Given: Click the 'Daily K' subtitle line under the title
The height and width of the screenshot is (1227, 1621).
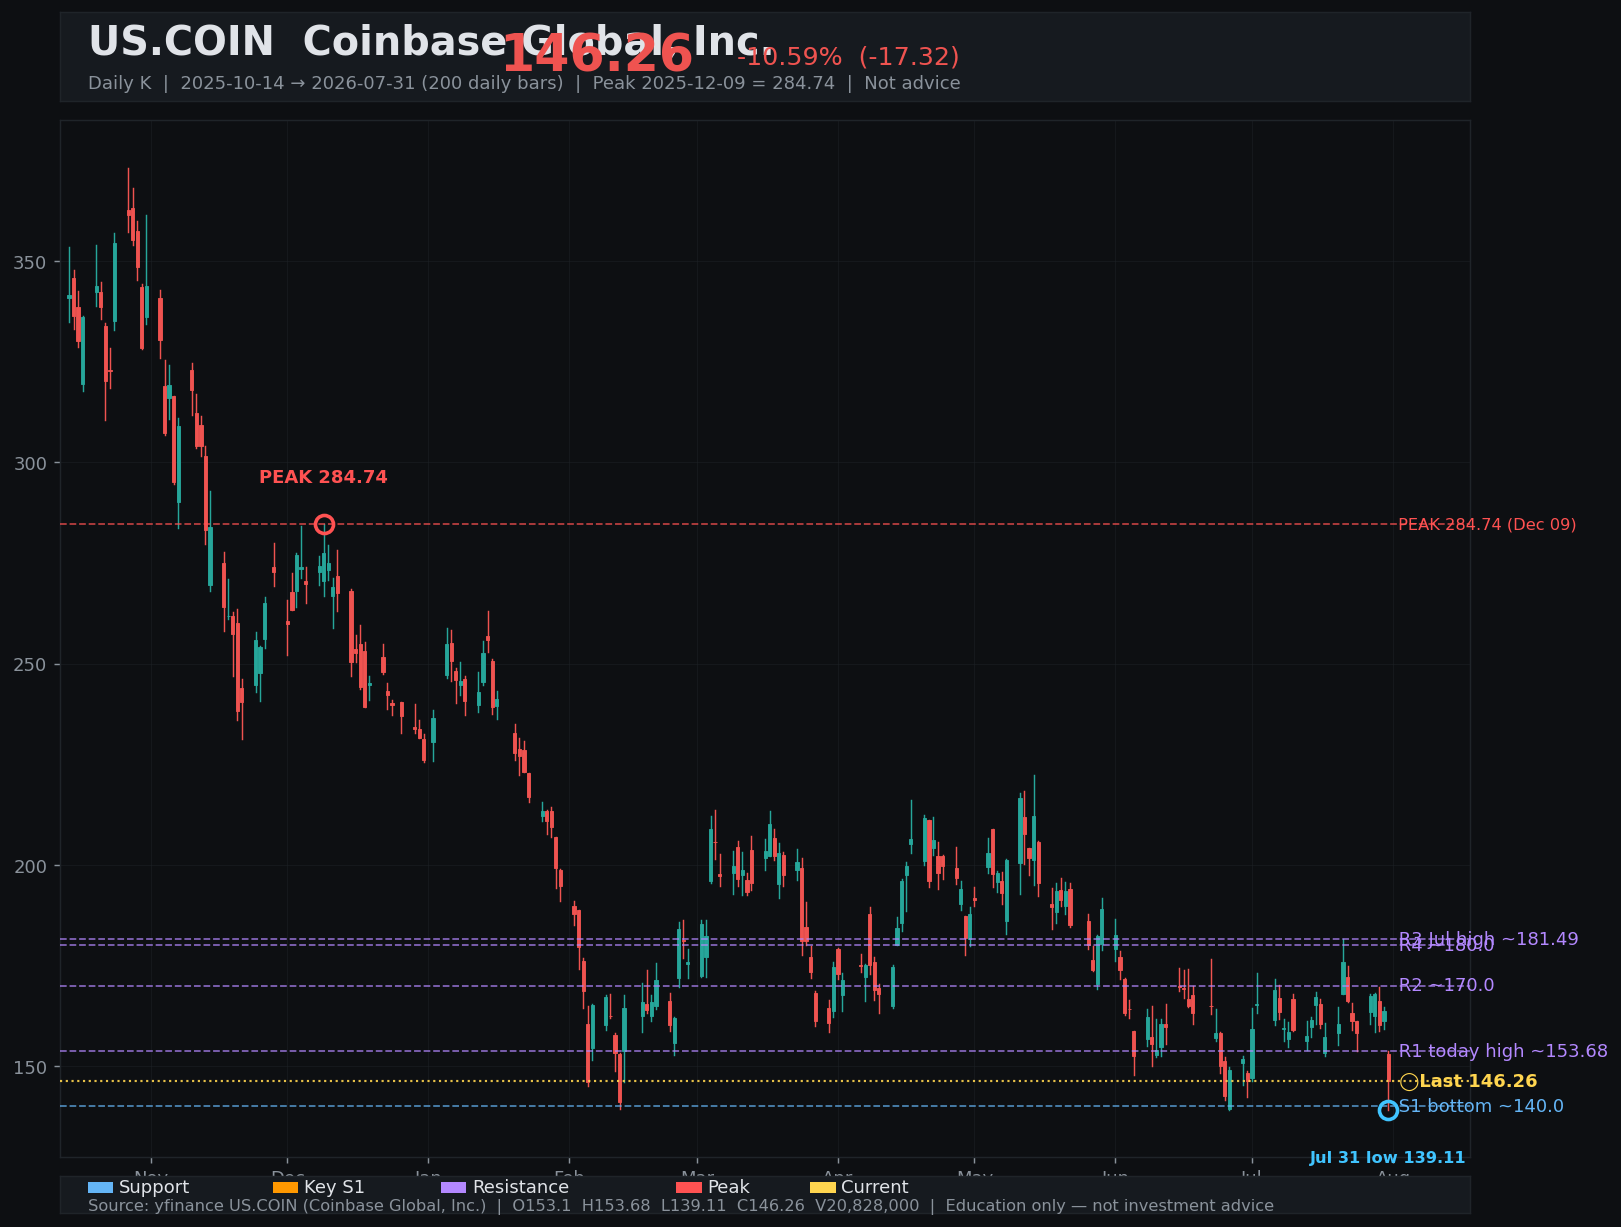Looking at the screenshot, I should [x=524, y=83].
